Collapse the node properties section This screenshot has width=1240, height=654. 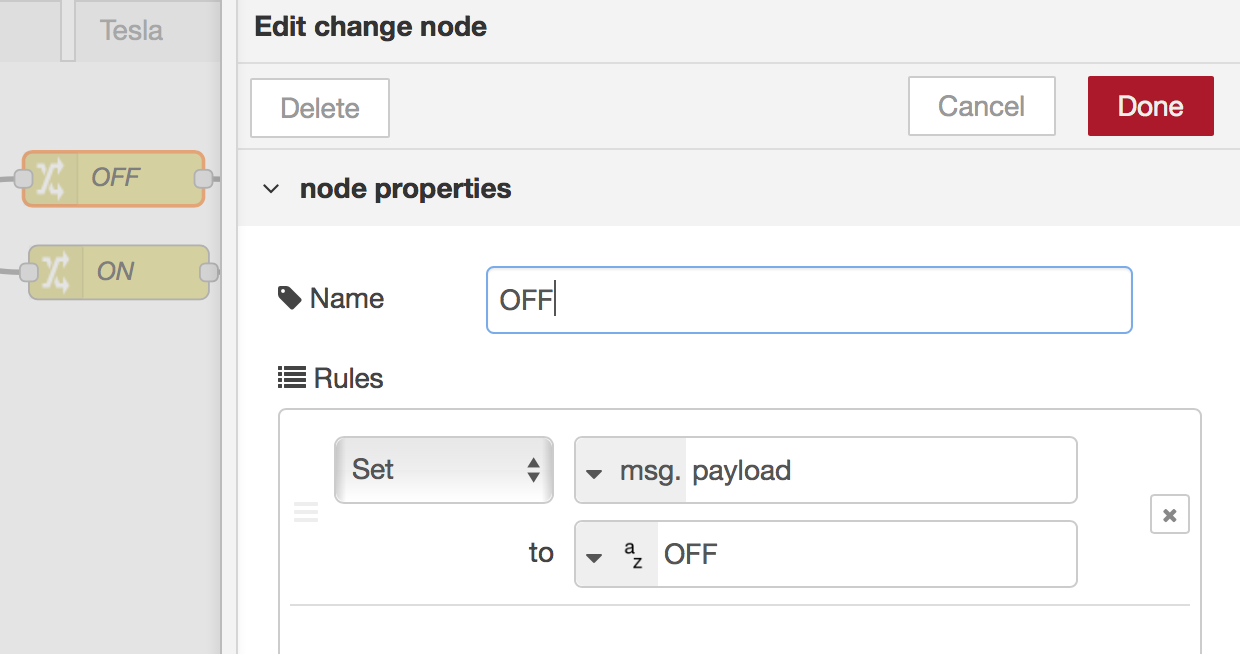tap(271, 189)
